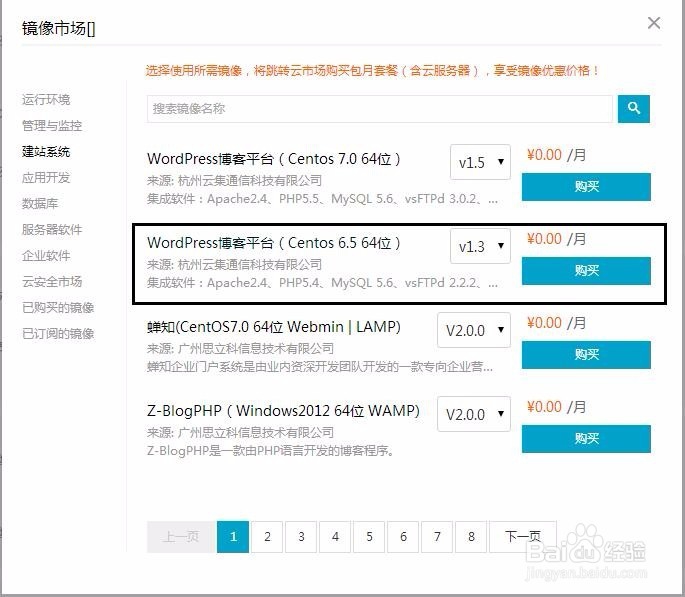Click WordPress博客平台 Centos 6.5 title
This screenshot has width=685, height=597.
tap(274, 243)
